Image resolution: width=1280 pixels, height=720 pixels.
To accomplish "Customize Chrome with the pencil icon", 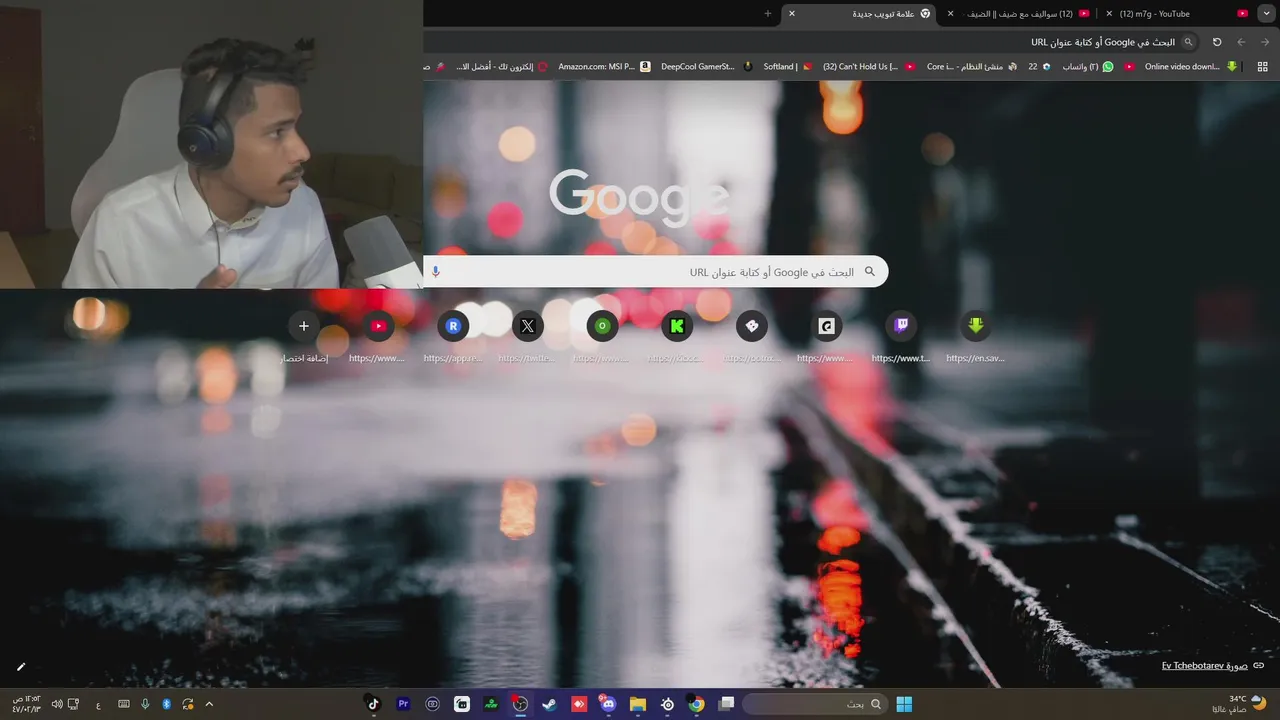I will (x=21, y=666).
